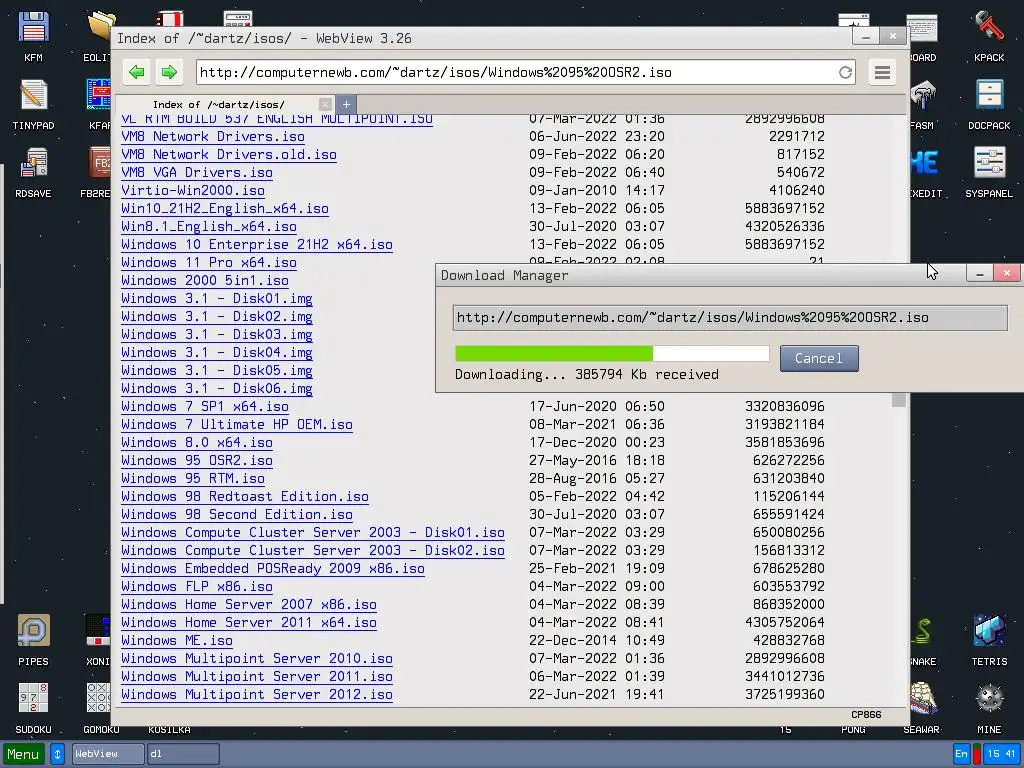Click the WebView page vertical scrollbar thumb
Image resolution: width=1024 pixels, height=768 pixels.
pyautogui.click(x=899, y=400)
